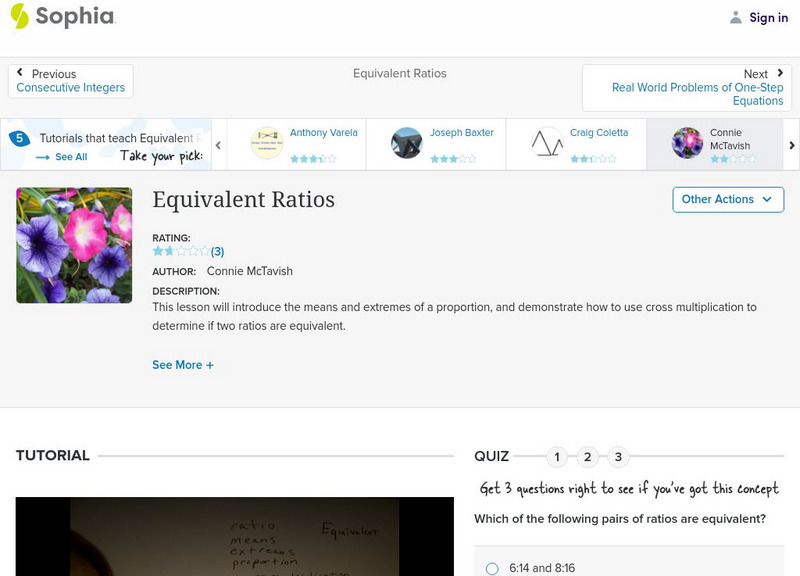
Task: Expand the Other Actions dropdown
Action: pyautogui.click(x=728, y=199)
